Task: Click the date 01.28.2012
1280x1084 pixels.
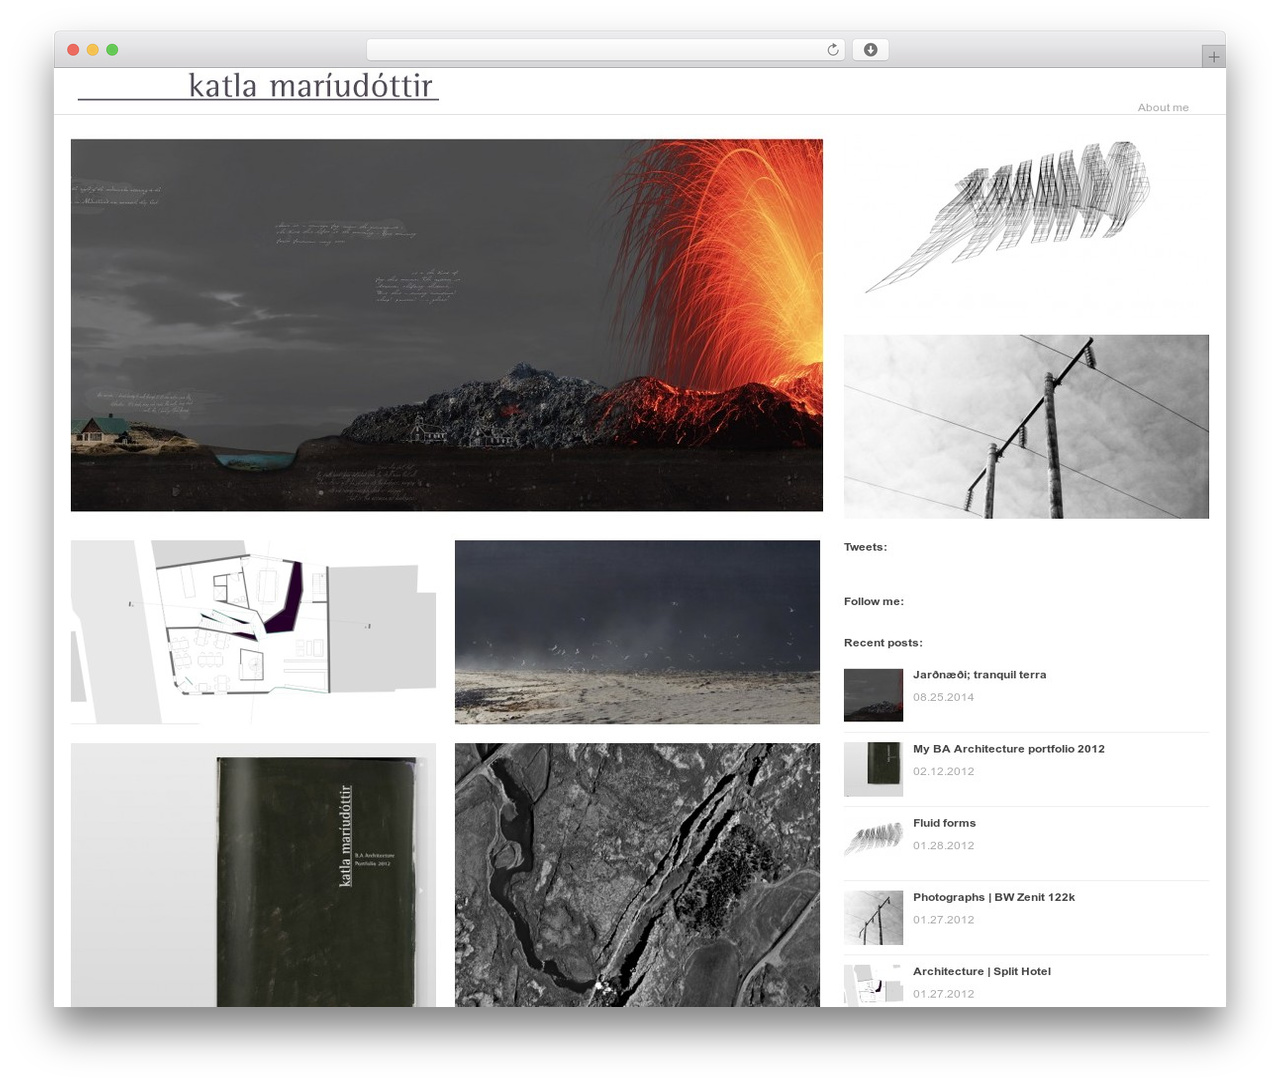Action: pyautogui.click(x=943, y=845)
